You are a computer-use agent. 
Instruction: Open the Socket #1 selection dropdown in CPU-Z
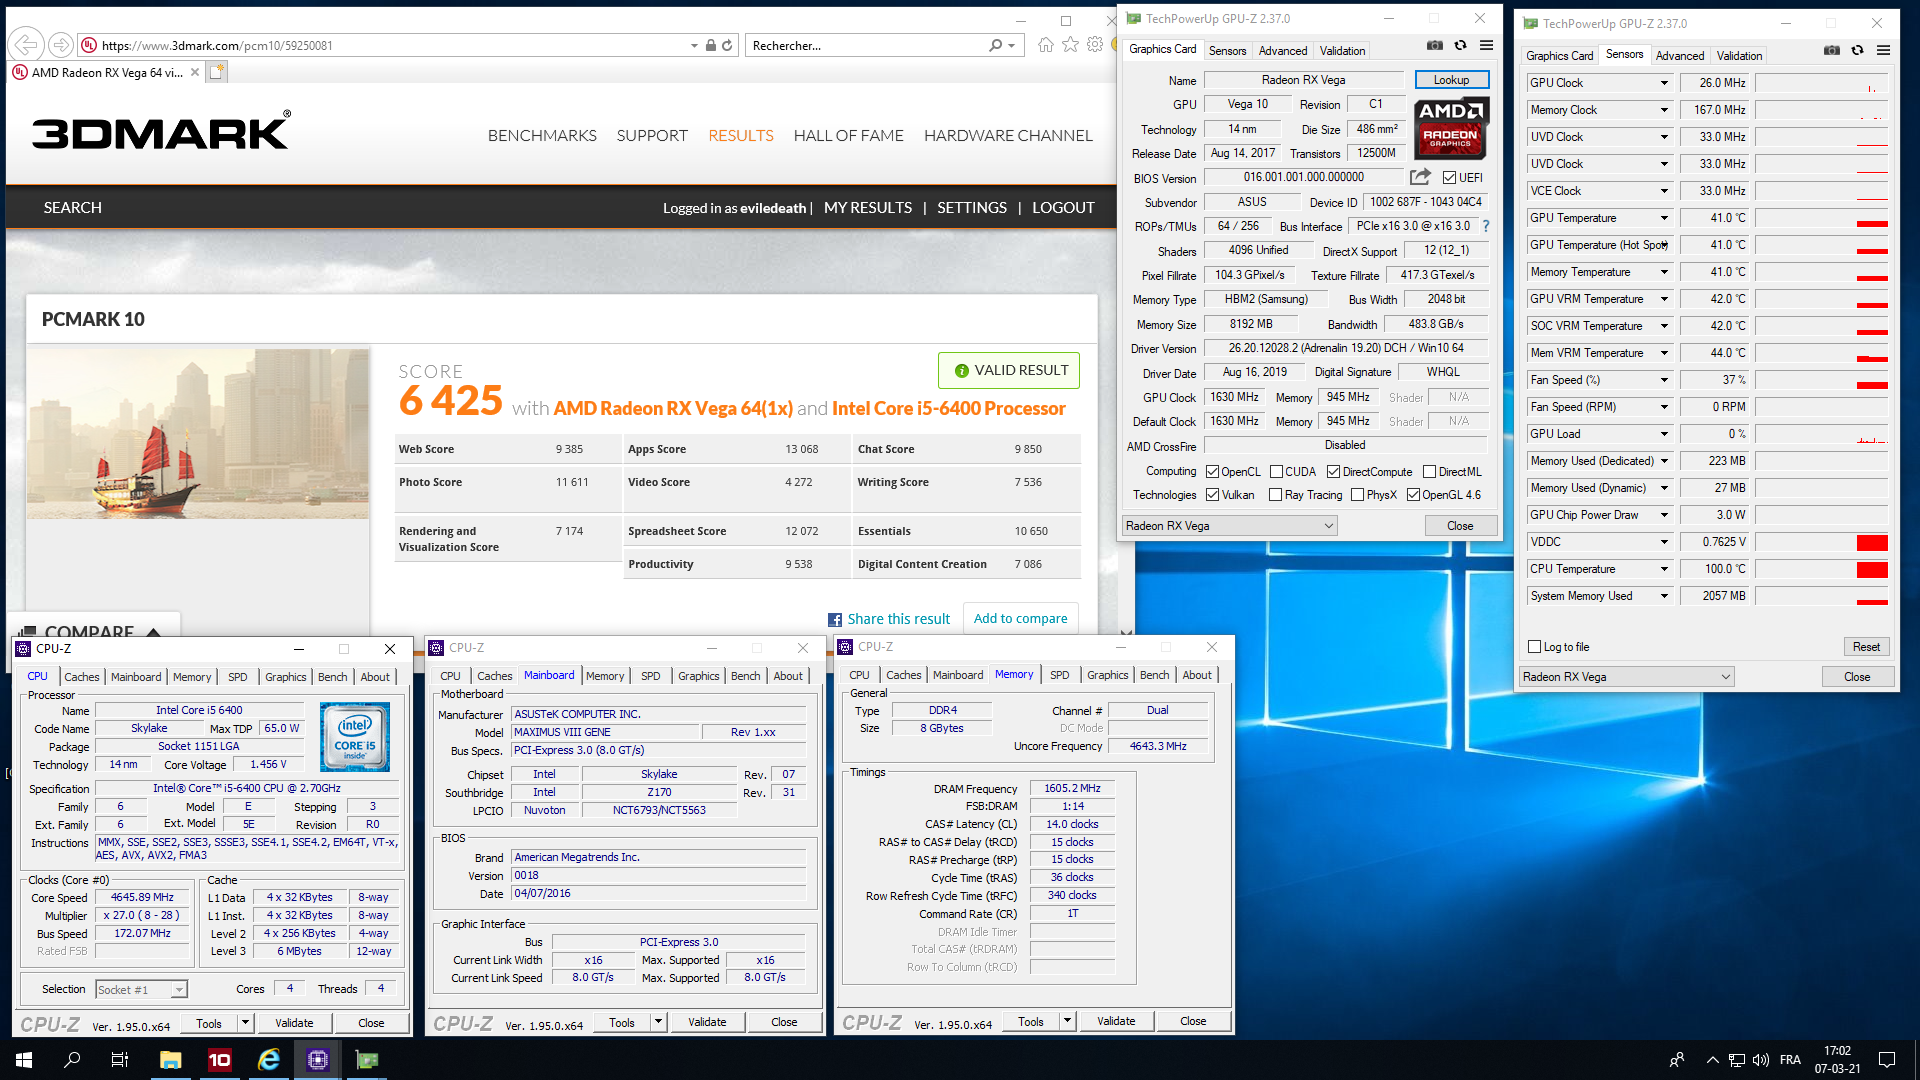(141, 990)
